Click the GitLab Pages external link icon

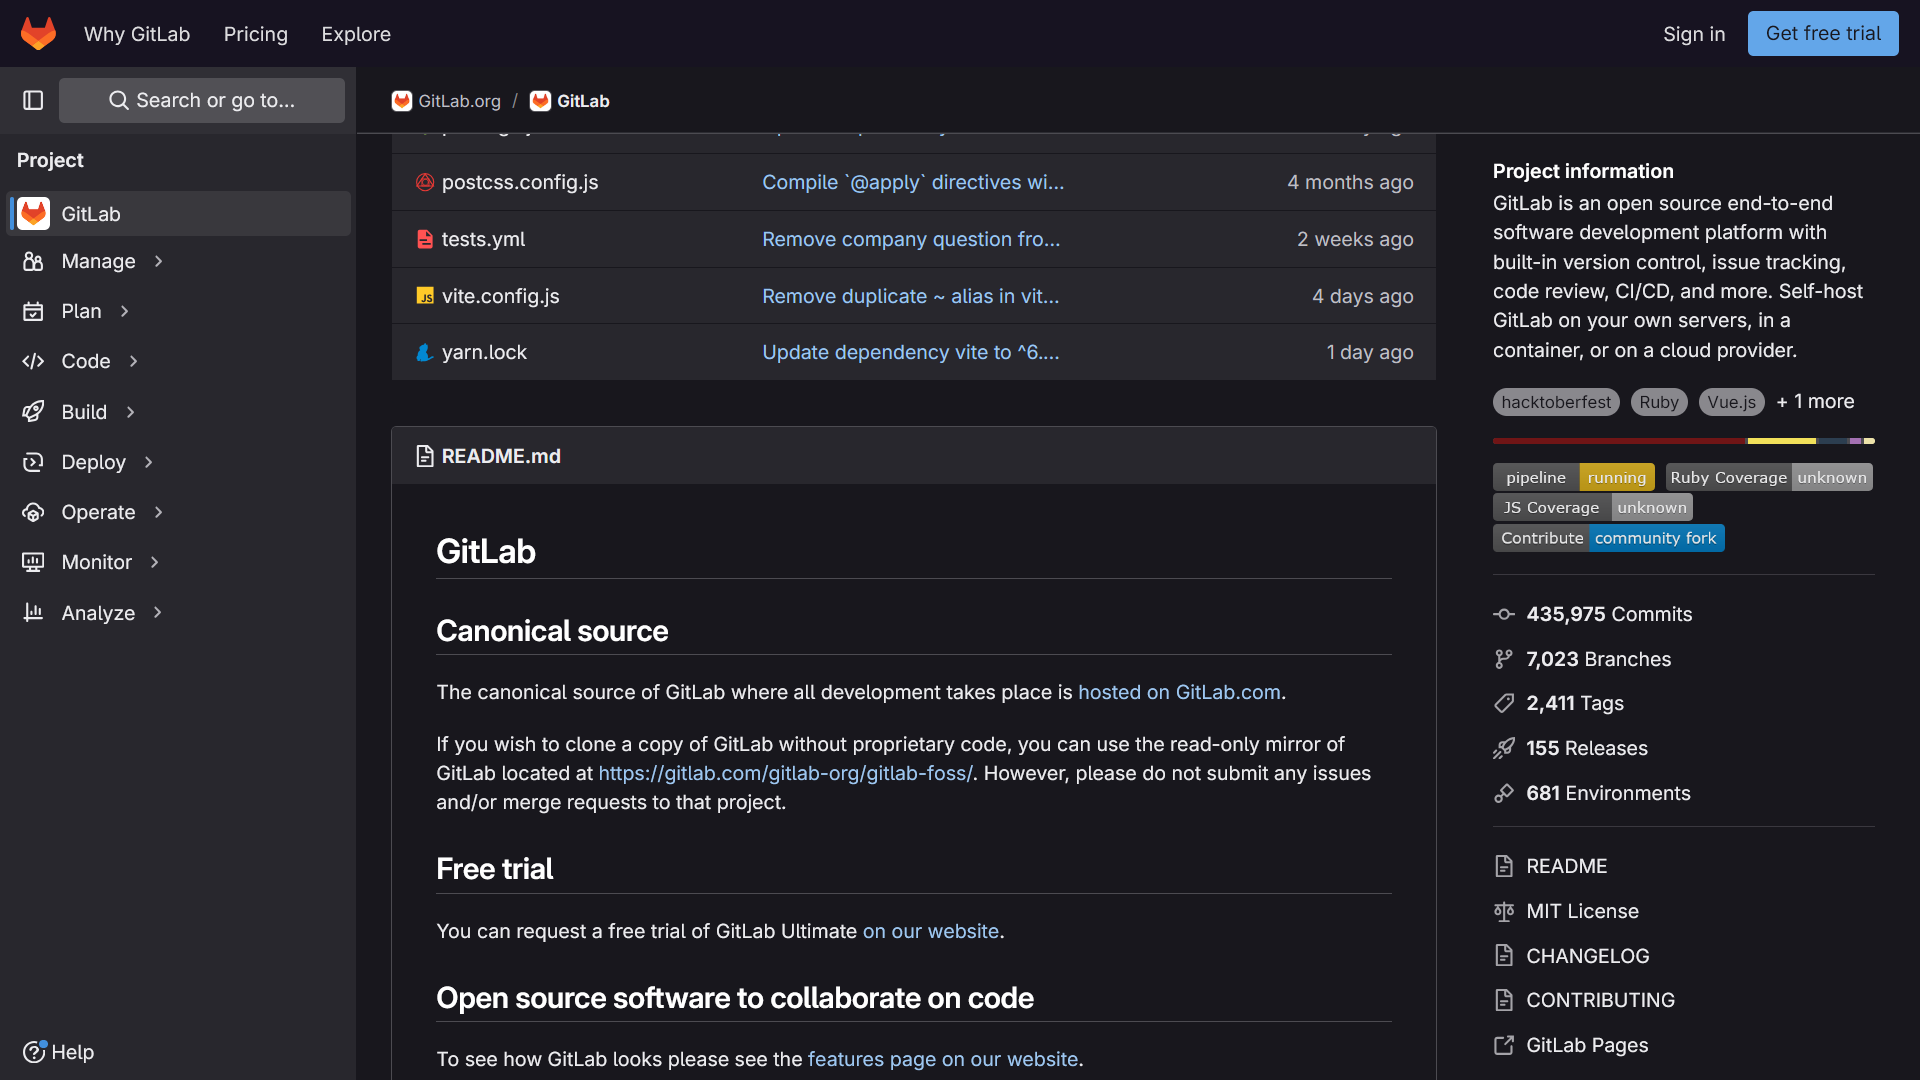point(1504,1045)
